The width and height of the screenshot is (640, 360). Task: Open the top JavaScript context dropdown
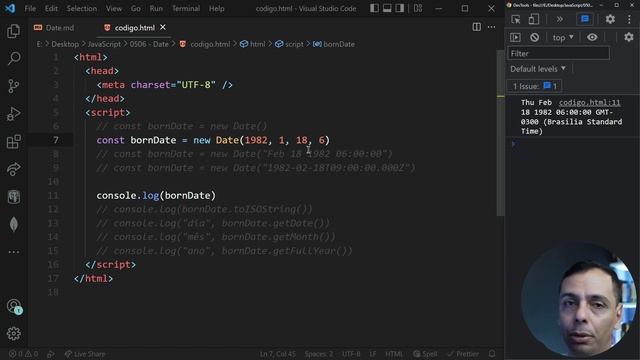pyautogui.click(x=563, y=38)
